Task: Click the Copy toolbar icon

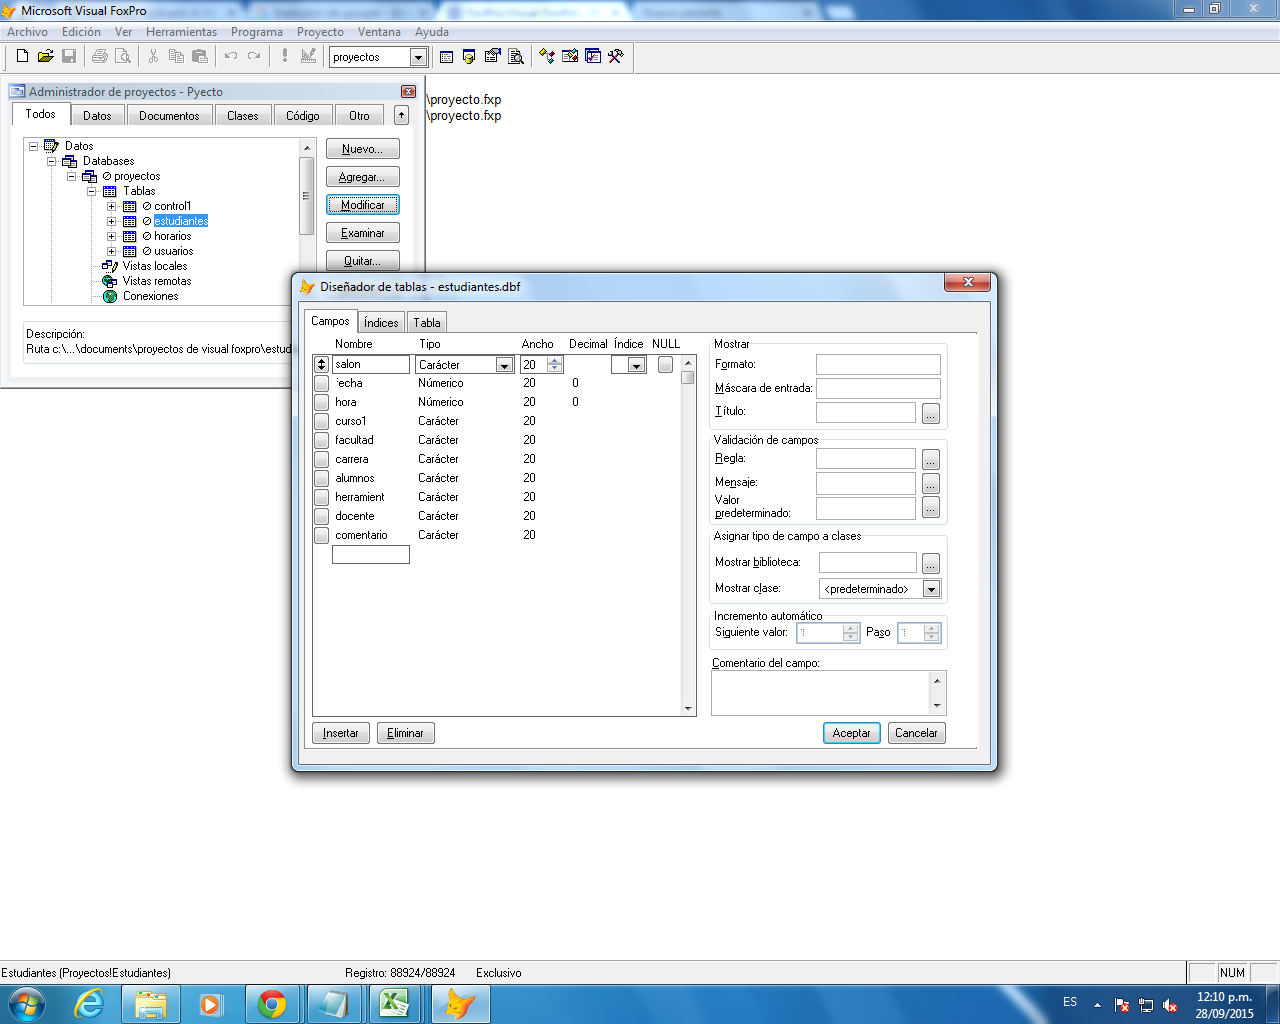Action: click(176, 57)
